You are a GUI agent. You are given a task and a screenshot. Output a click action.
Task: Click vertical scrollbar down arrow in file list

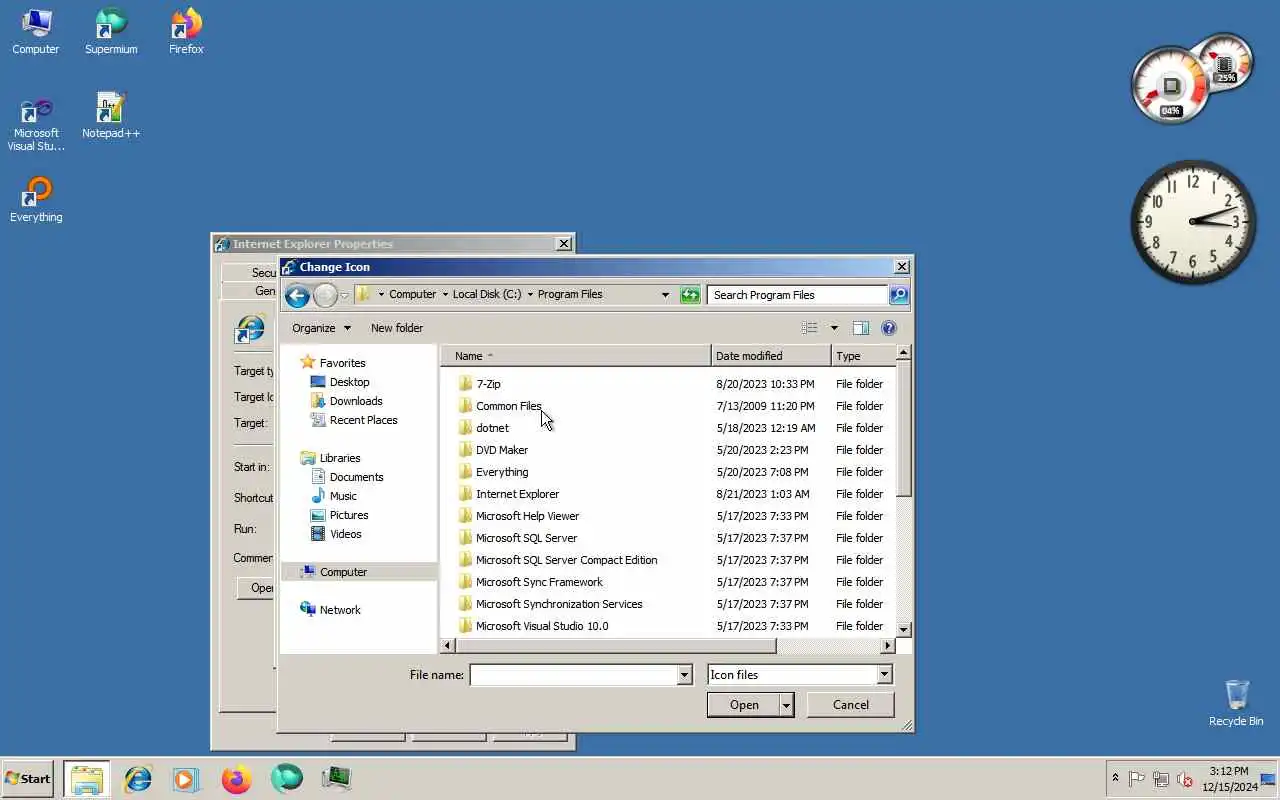coord(904,629)
